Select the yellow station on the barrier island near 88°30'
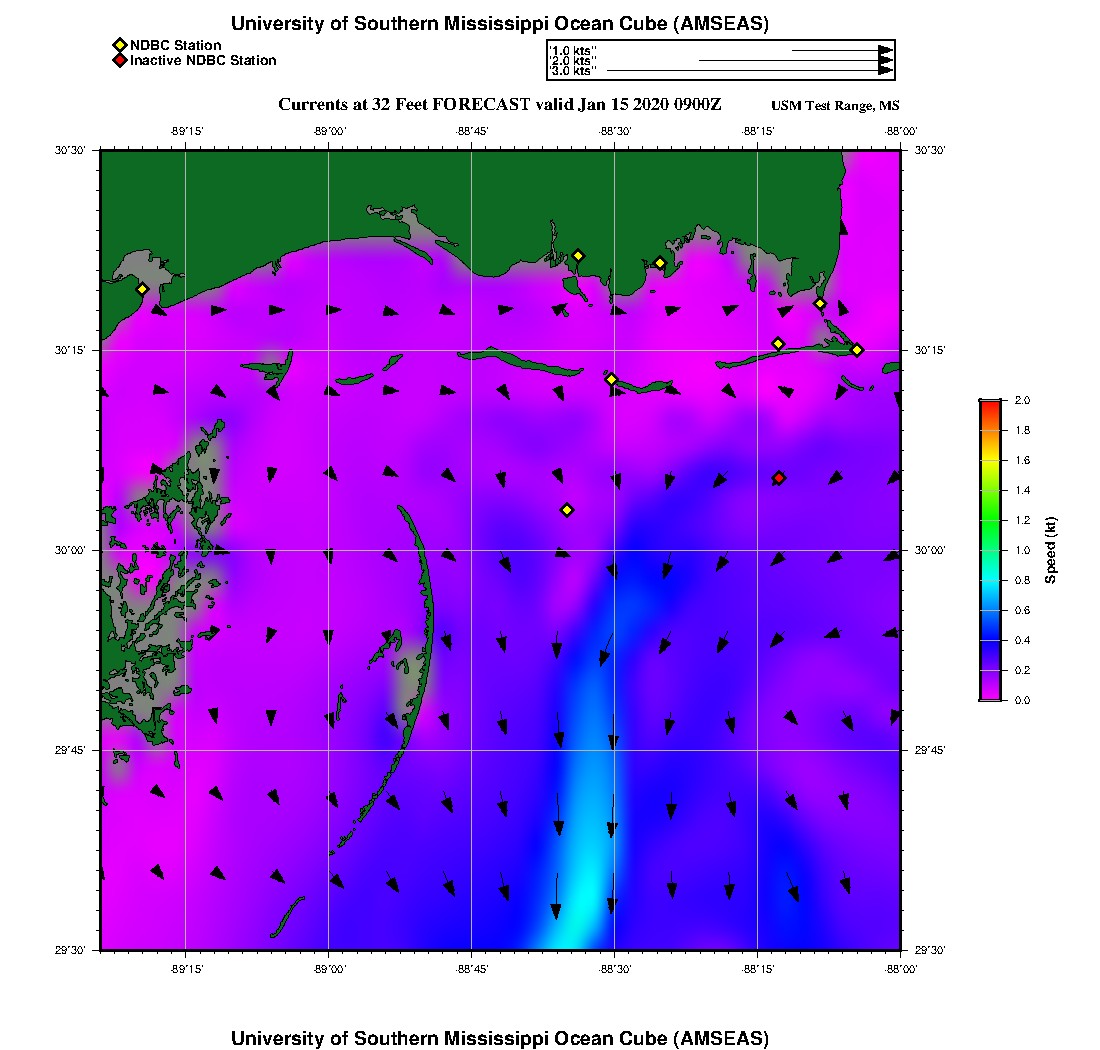 pos(612,379)
